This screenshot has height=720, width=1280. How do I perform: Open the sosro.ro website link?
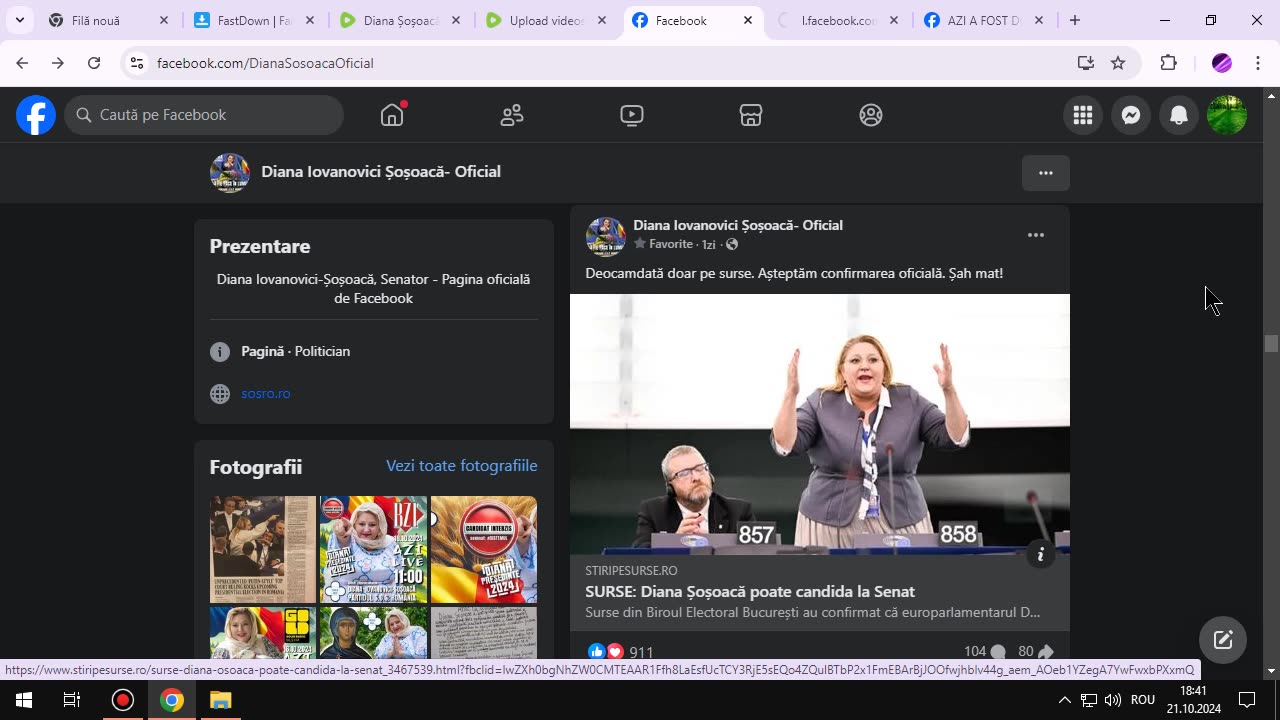click(x=266, y=393)
